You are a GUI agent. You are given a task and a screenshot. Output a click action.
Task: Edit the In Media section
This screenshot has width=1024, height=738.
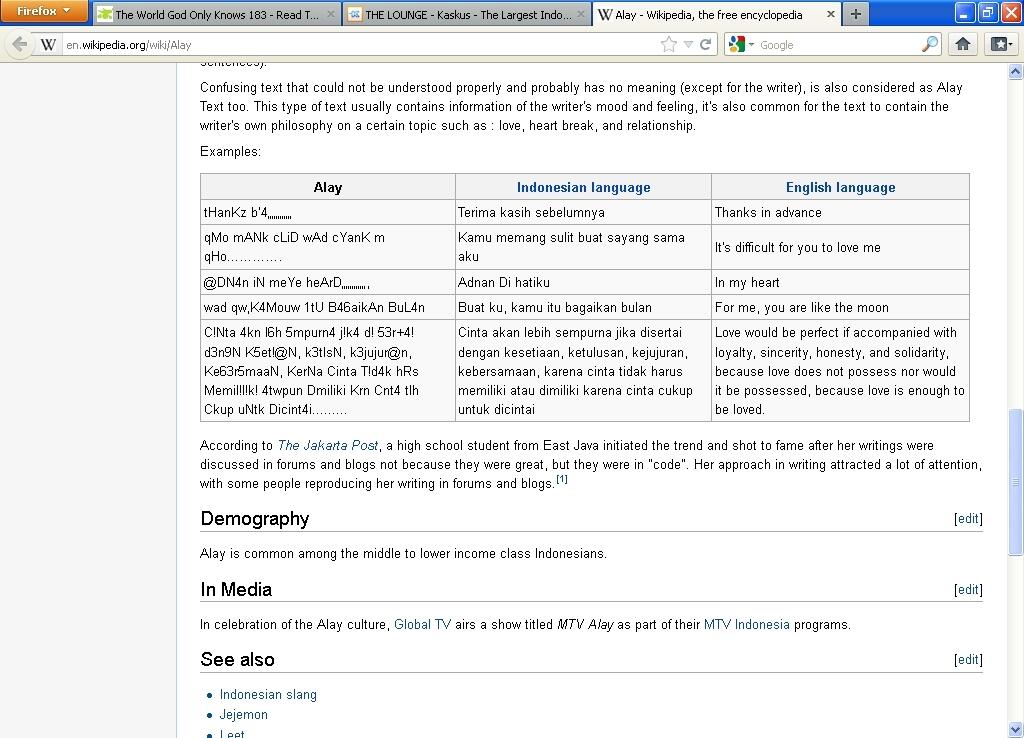pyautogui.click(x=968, y=589)
